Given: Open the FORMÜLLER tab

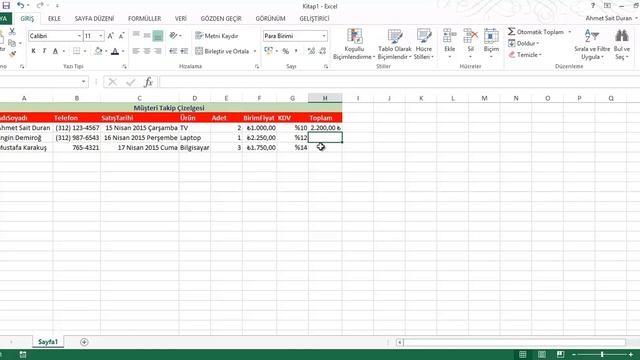Looking at the screenshot, I should [x=144, y=19].
